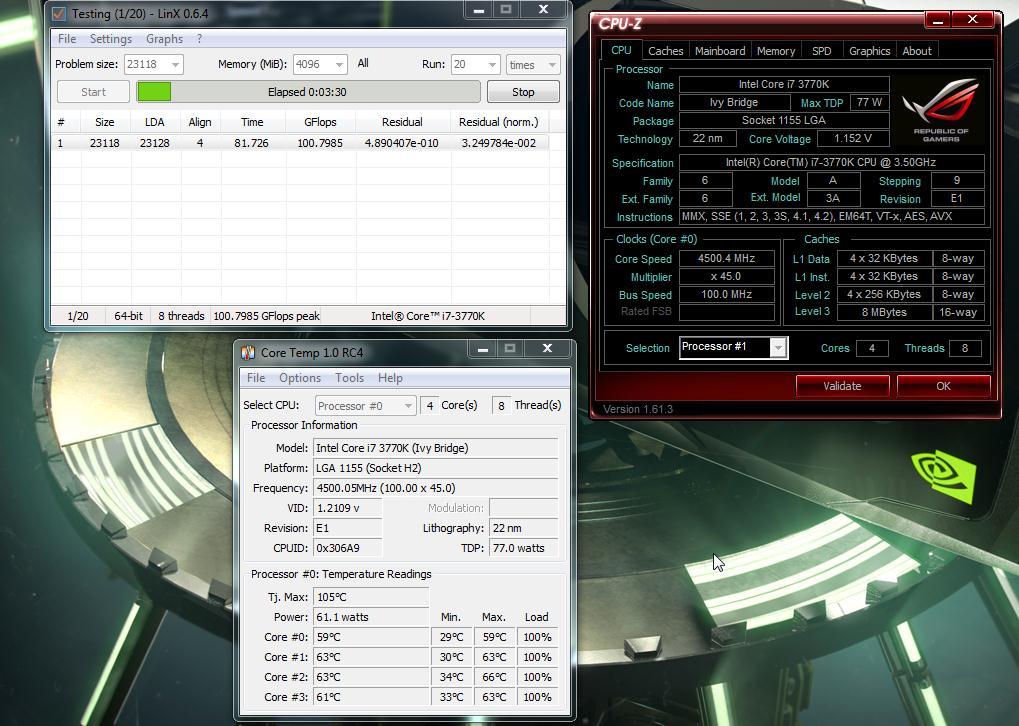
Task: Switch to the Mainboard tab in CPU-Z
Action: click(720, 51)
